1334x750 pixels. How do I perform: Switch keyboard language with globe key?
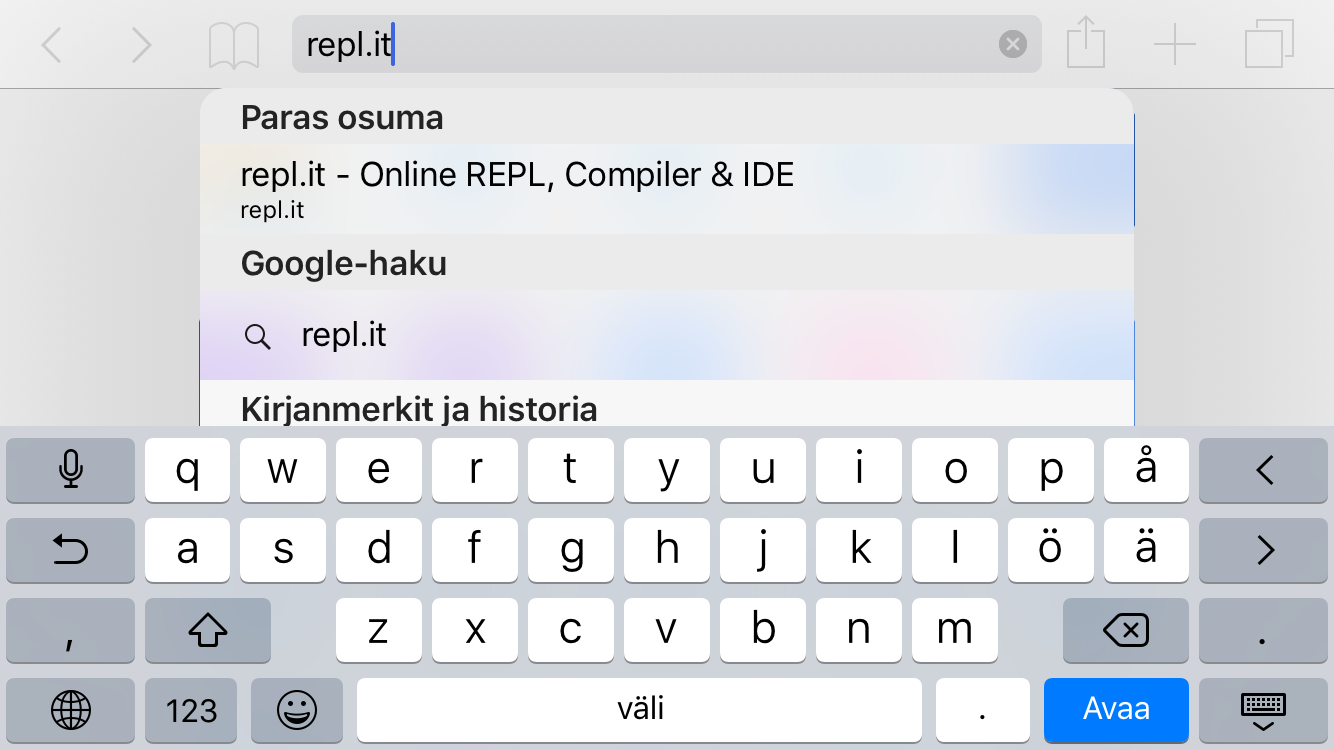coord(70,710)
